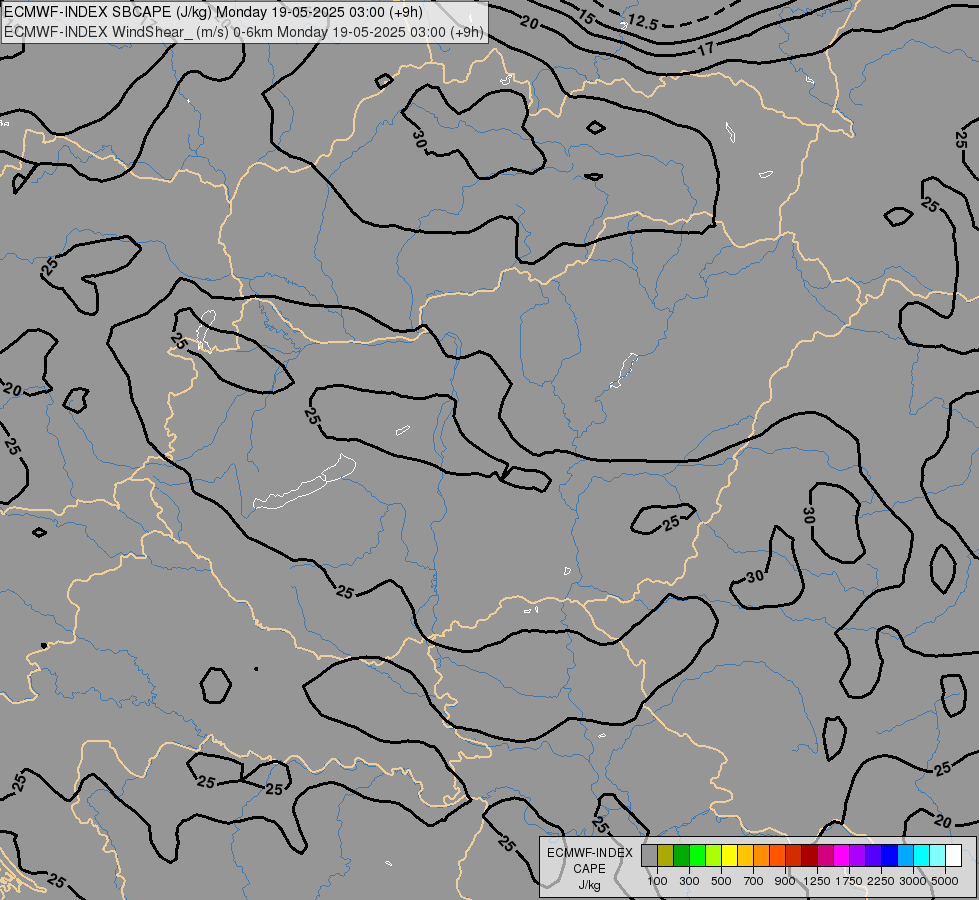Click the 15 wind shear contour label
Viewport: 979px width, 900px height.
586,17
